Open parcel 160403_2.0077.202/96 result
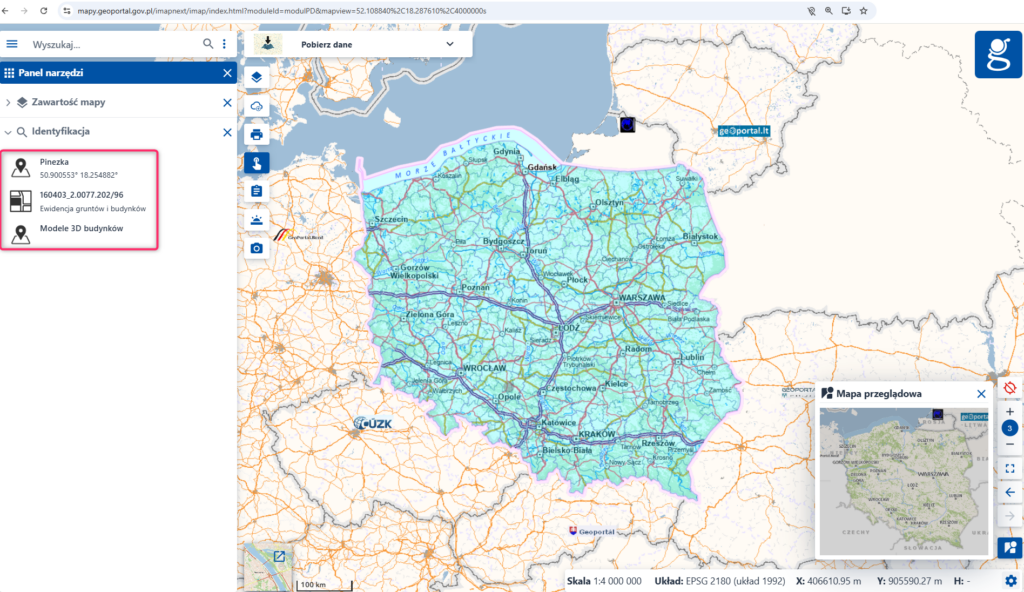The height and width of the screenshot is (592, 1024). pos(80,201)
